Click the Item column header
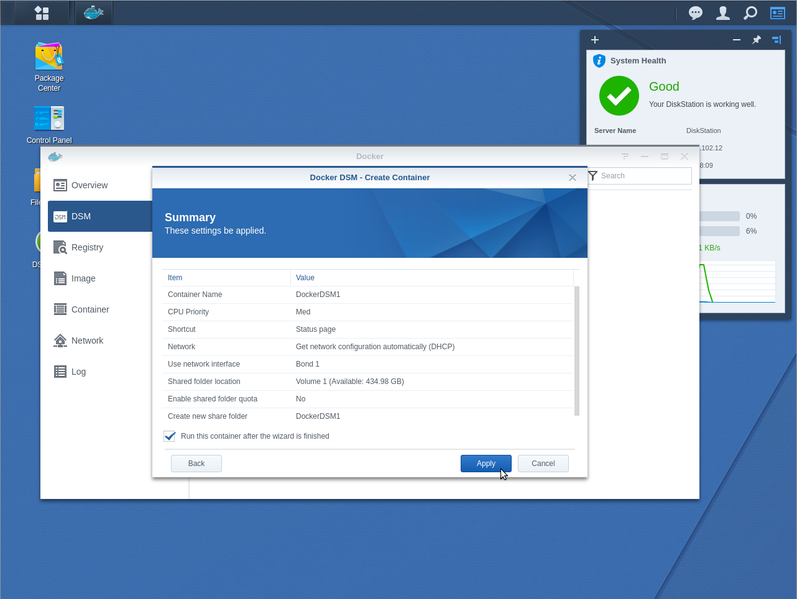The height and width of the screenshot is (599, 797). pos(226,278)
